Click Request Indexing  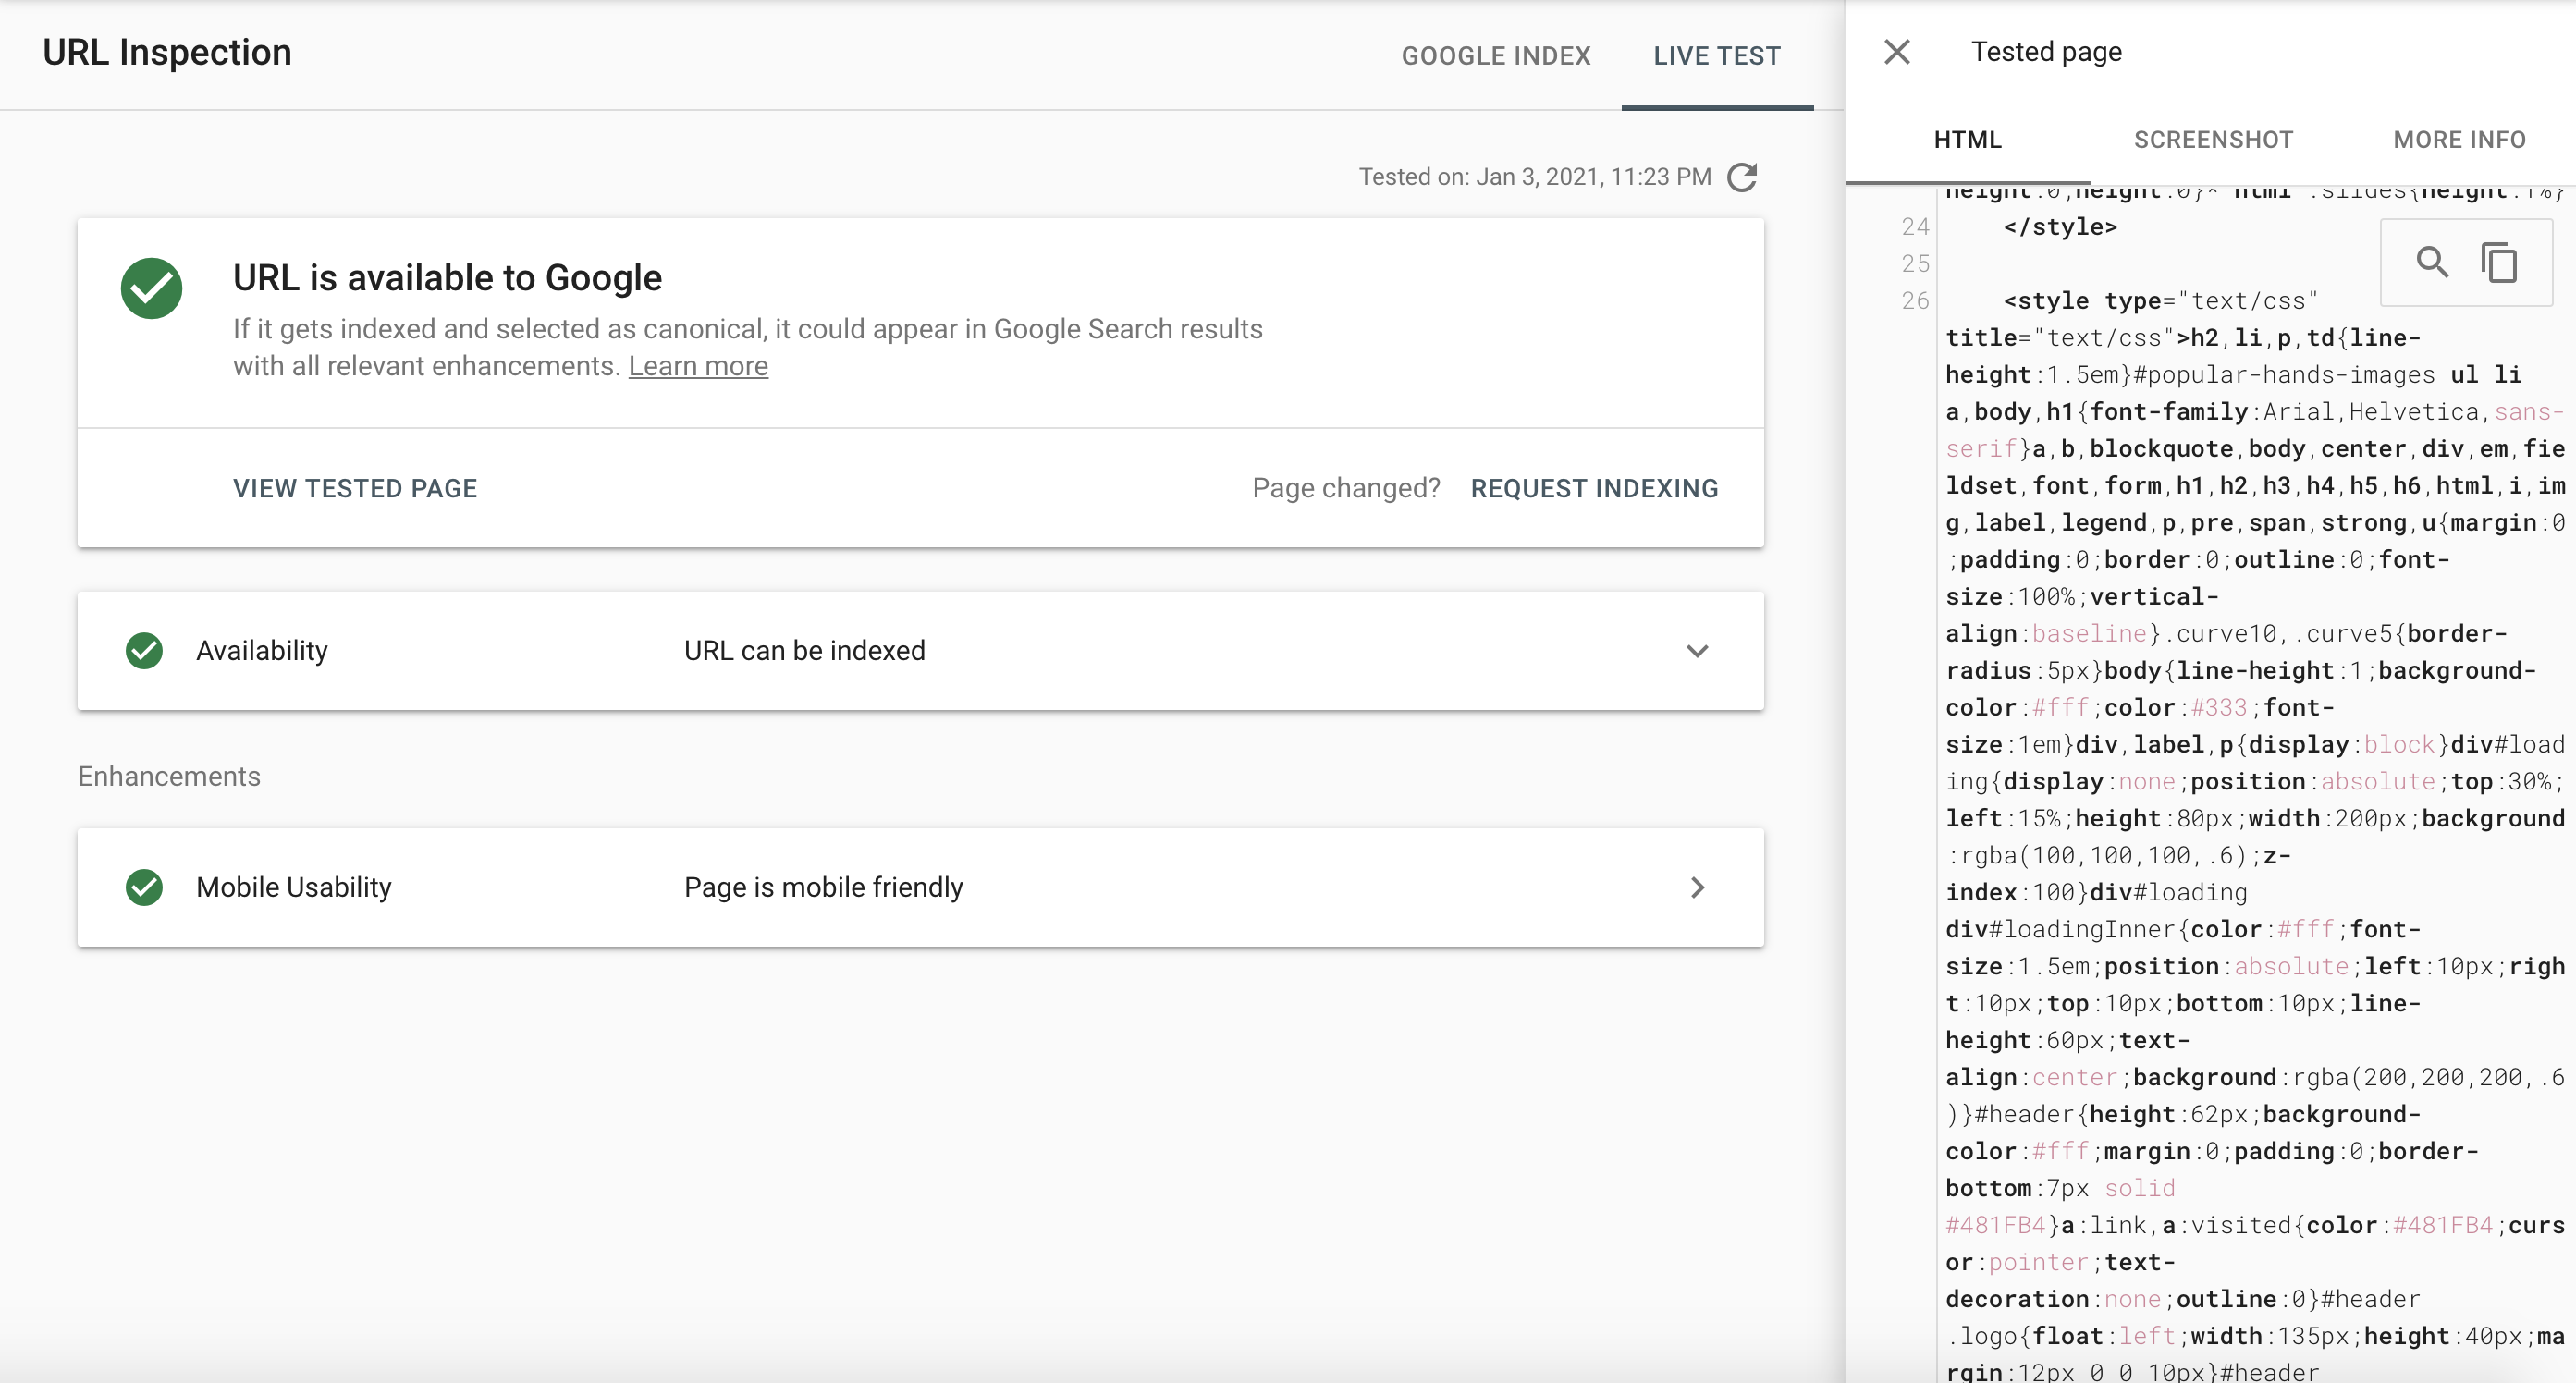click(1594, 488)
